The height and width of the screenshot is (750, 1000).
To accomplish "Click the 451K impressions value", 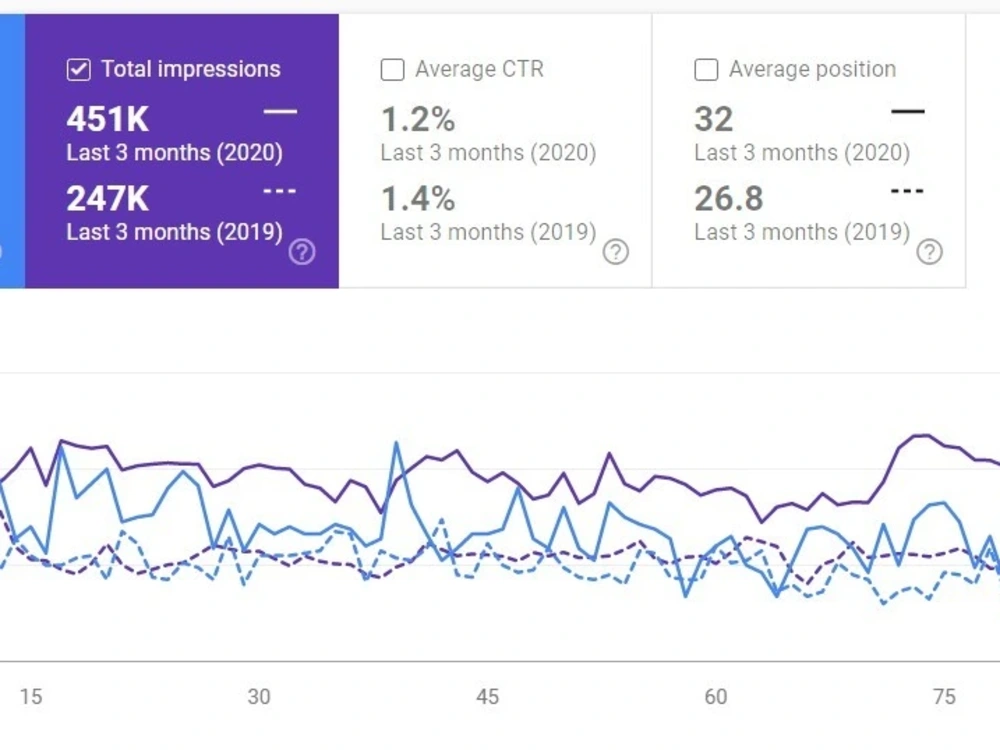I will [x=108, y=119].
